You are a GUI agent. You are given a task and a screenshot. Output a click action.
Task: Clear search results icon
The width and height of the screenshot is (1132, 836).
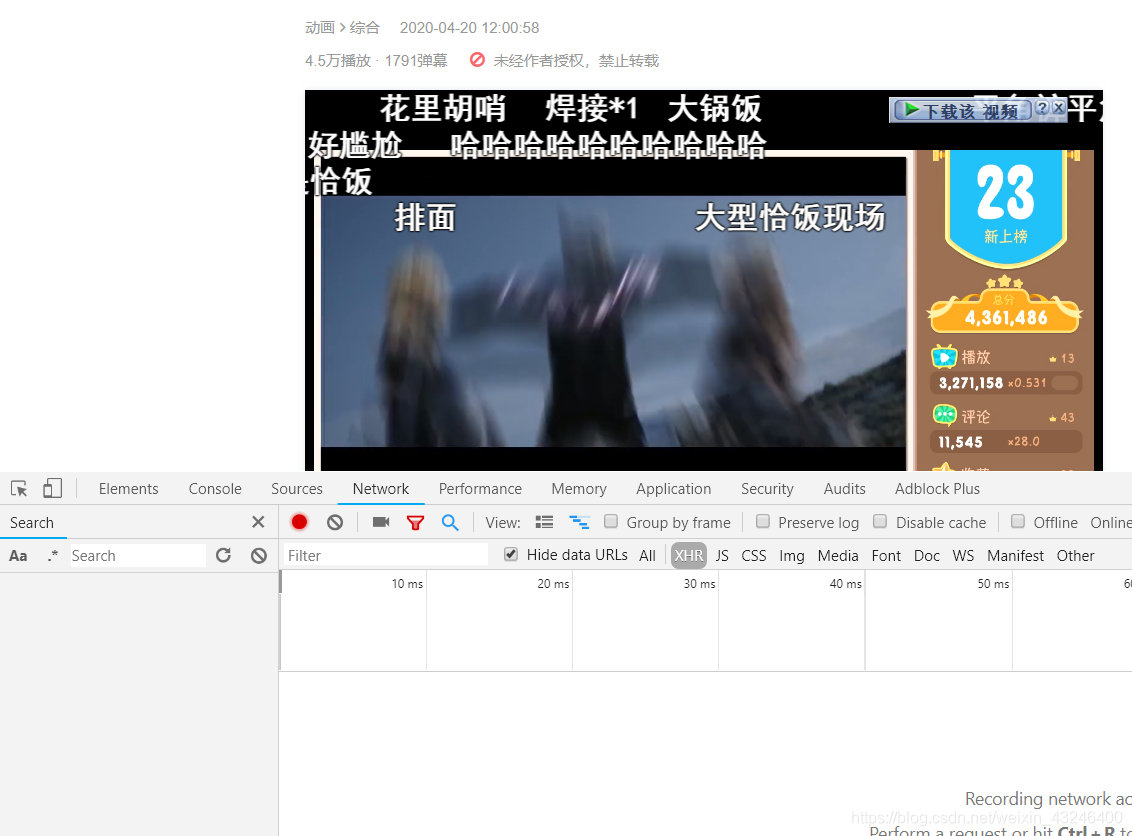[x=258, y=555]
